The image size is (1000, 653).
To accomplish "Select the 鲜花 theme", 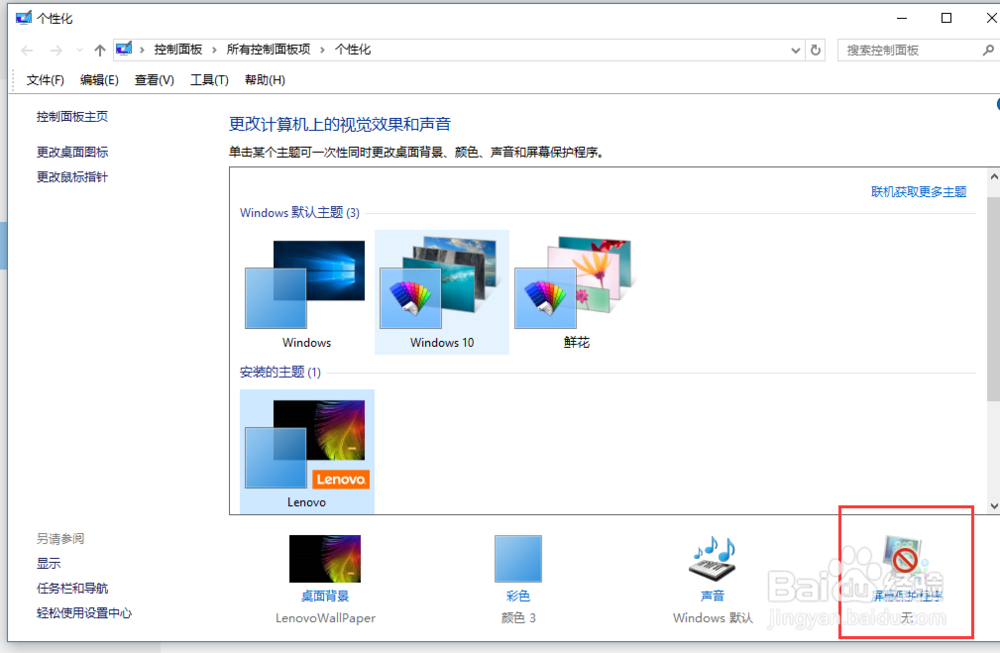I will pyautogui.click(x=577, y=293).
